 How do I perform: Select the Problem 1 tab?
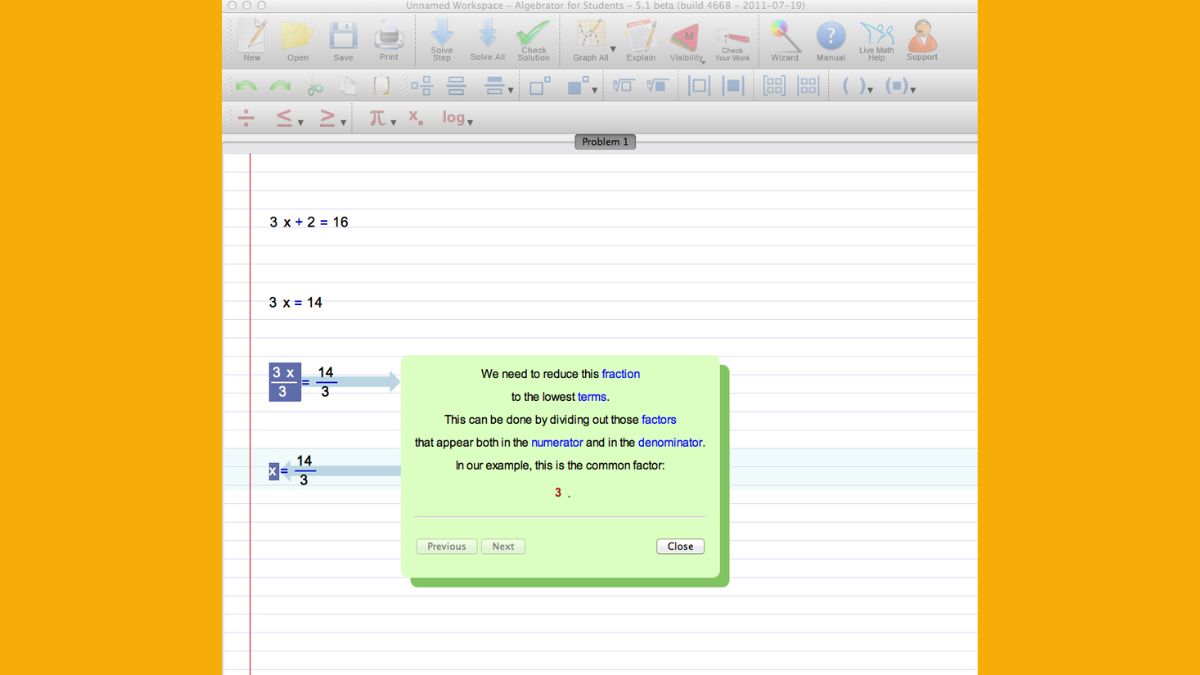(605, 142)
